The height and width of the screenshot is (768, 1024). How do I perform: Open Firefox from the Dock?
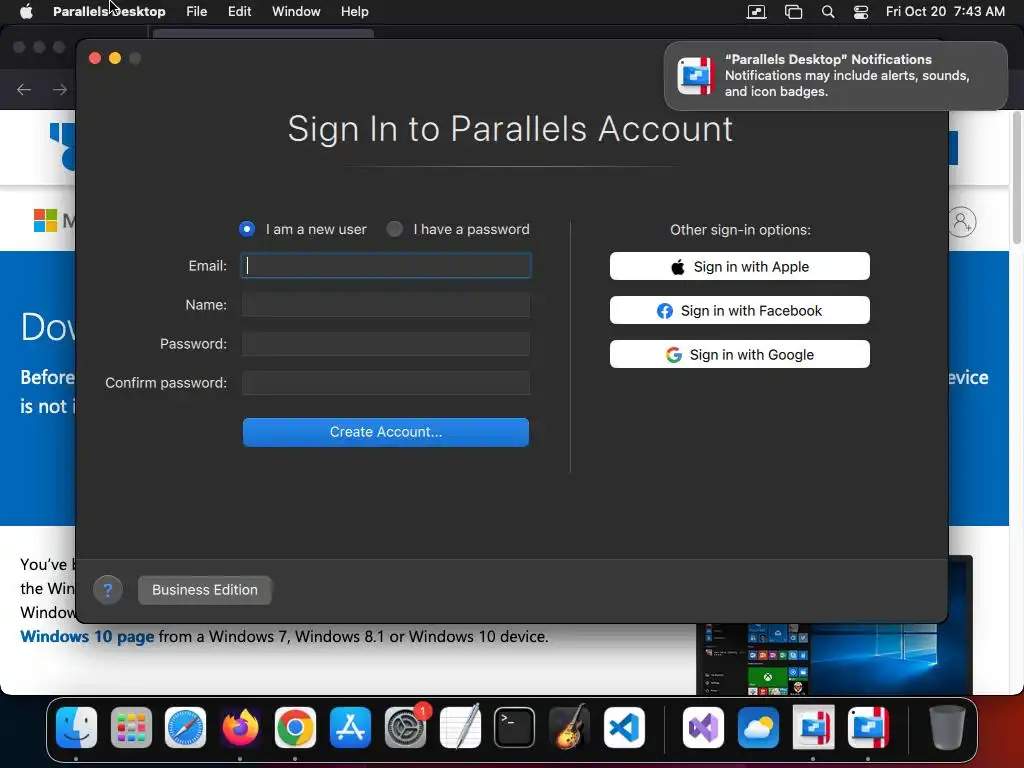coord(240,728)
